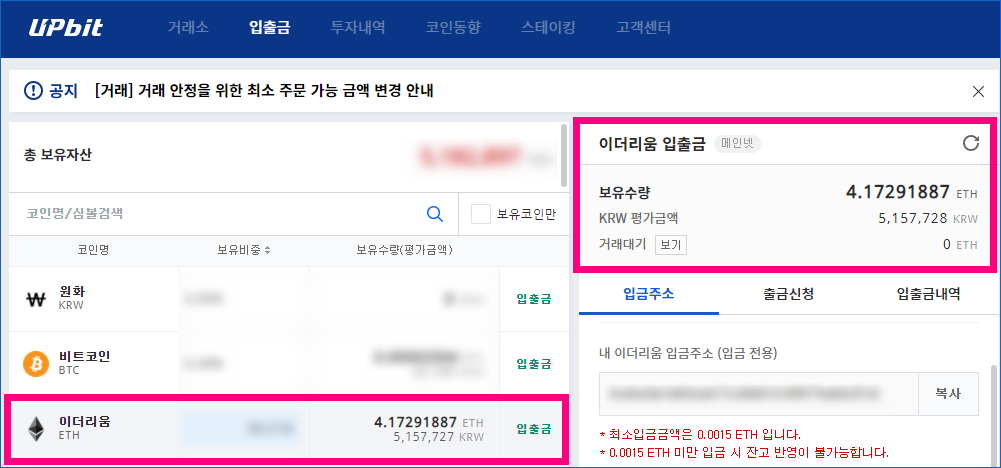Switch to the 입출금내역 tab

[x=928, y=294]
